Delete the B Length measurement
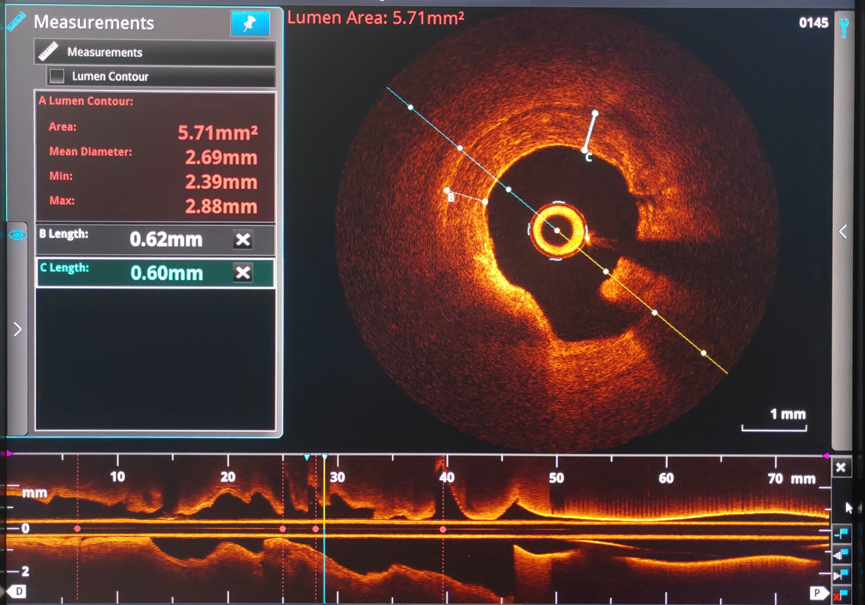This screenshot has width=865, height=605. point(243,239)
